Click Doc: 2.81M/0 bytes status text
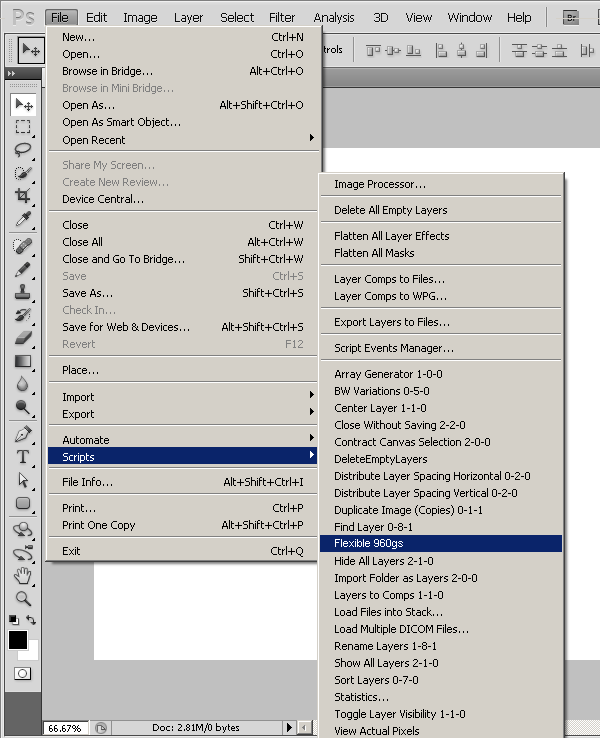The height and width of the screenshot is (738, 600). click(x=195, y=728)
